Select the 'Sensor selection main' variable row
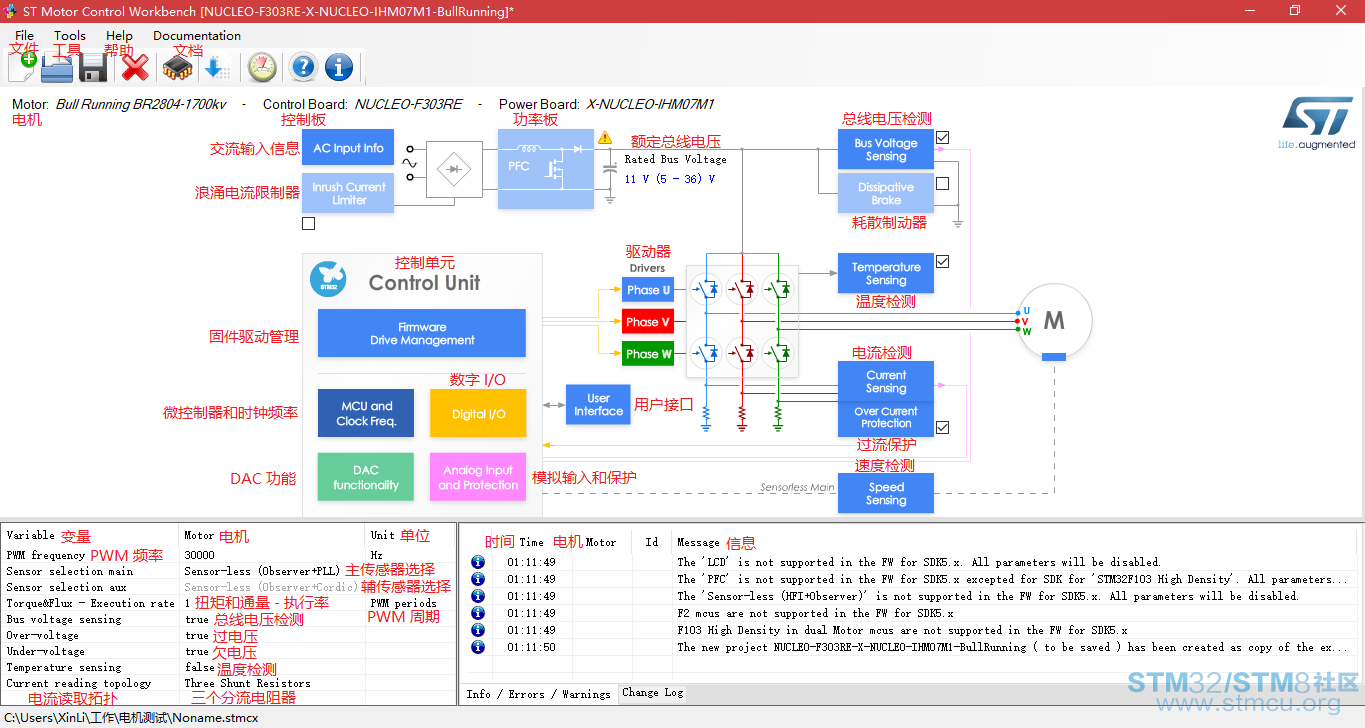Viewport: 1365px width, 728px height. [229, 571]
